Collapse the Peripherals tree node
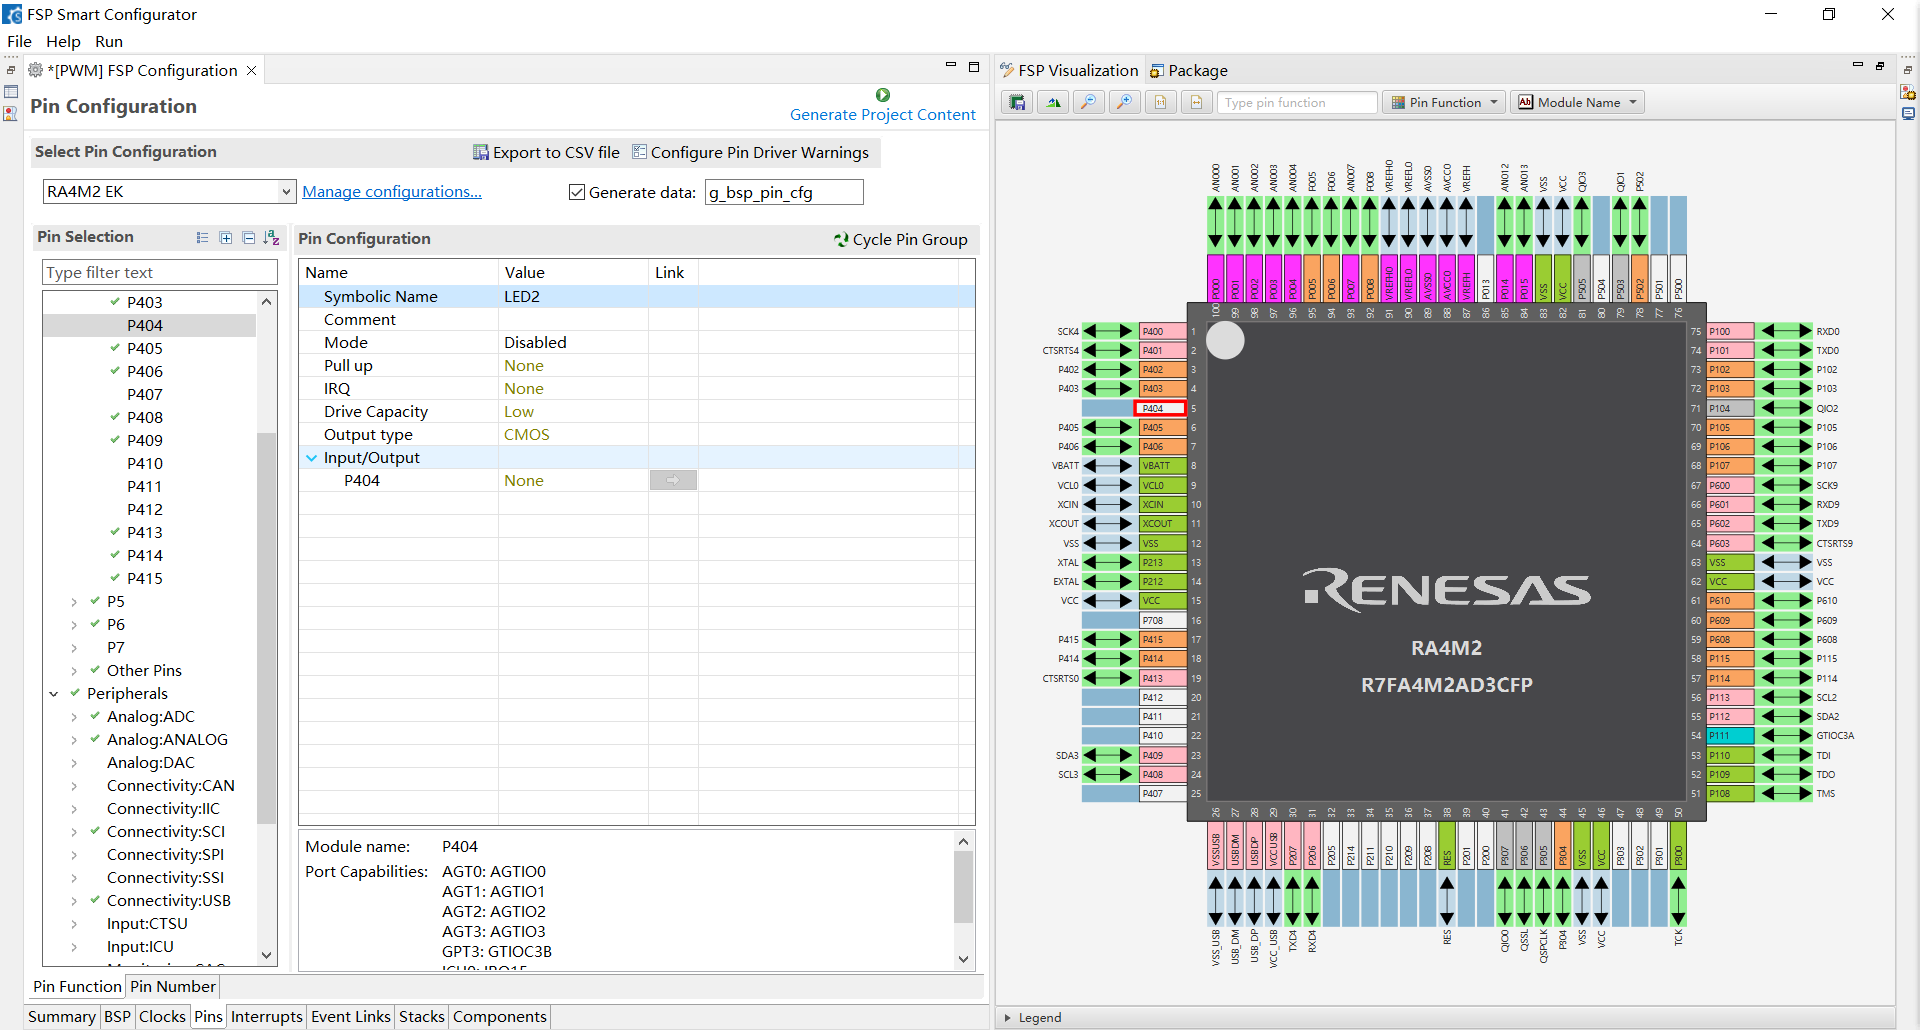 click(x=54, y=694)
